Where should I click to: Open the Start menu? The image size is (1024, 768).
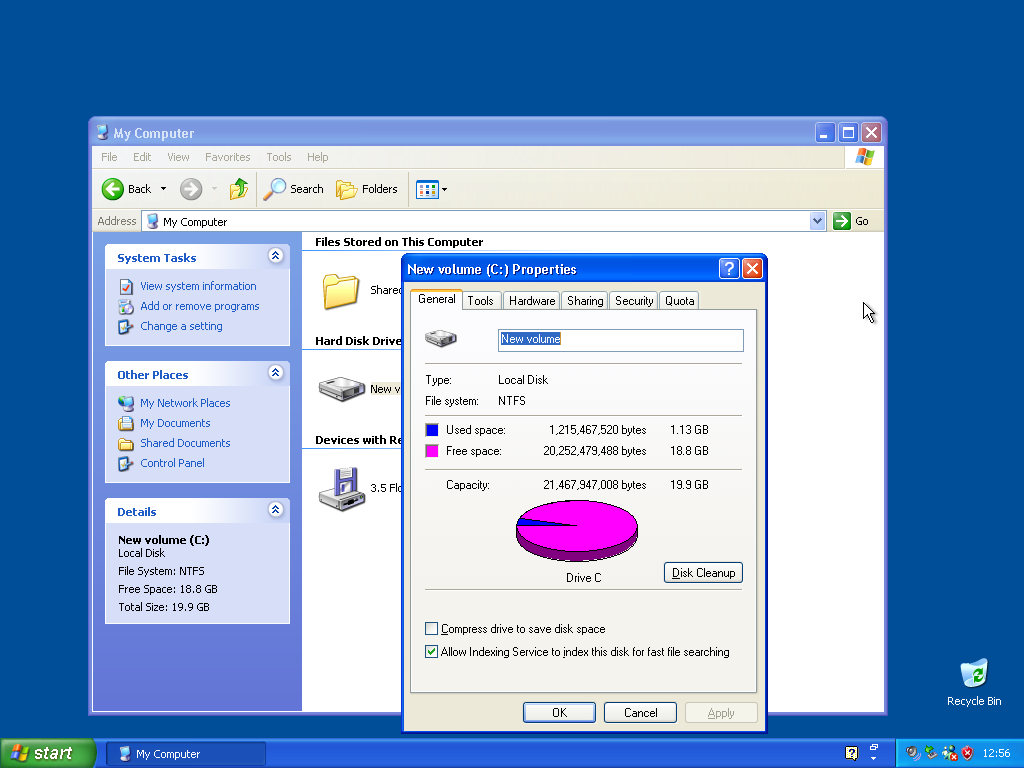coord(48,753)
